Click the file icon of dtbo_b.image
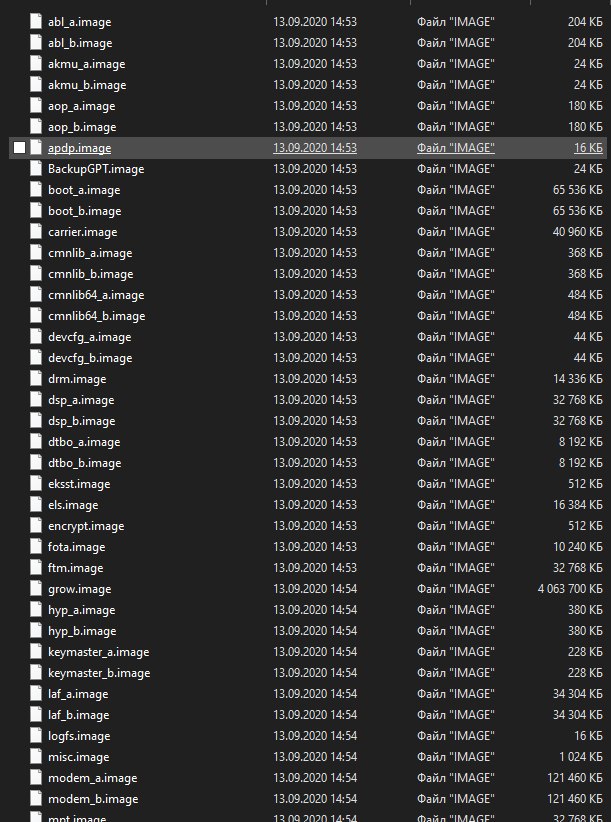611x822 pixels. [36, 462]
